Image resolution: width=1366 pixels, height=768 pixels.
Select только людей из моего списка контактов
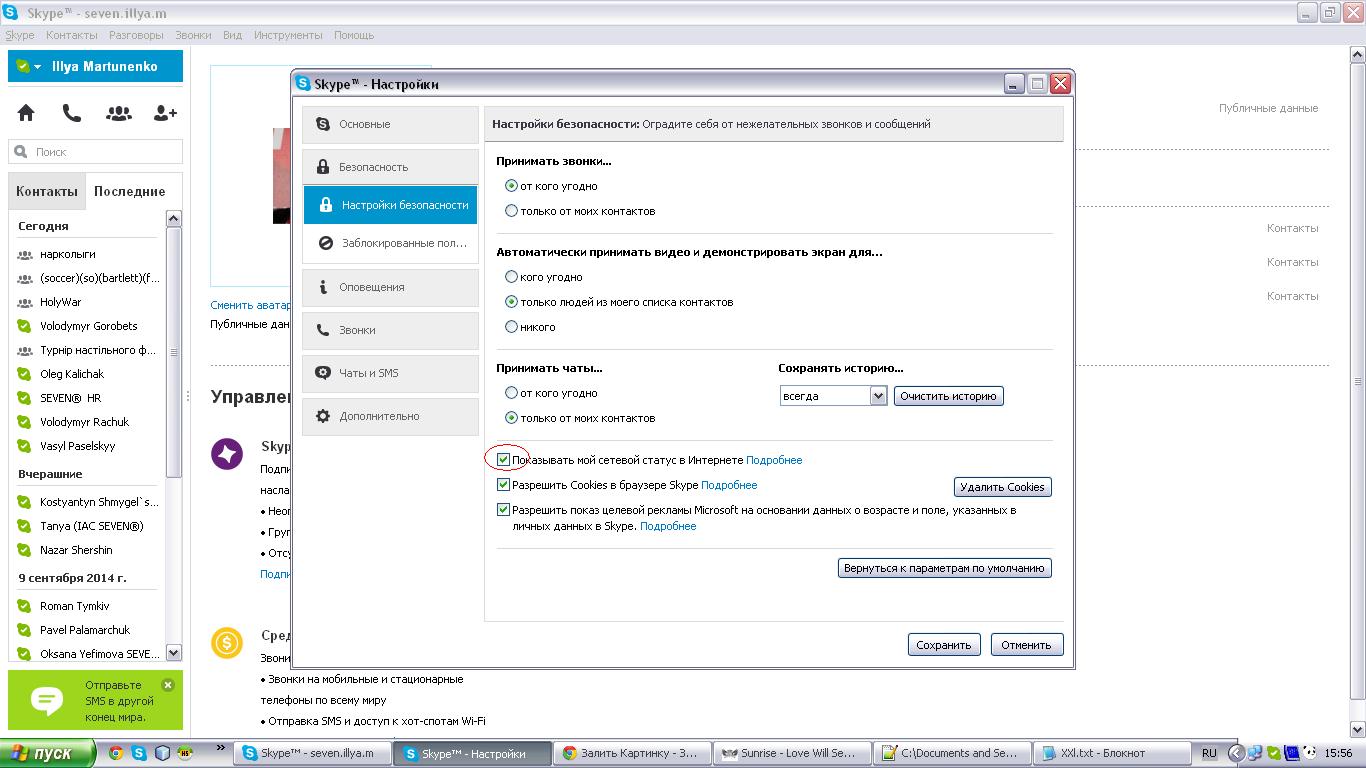pyautogui.click(x=512, y=302)
